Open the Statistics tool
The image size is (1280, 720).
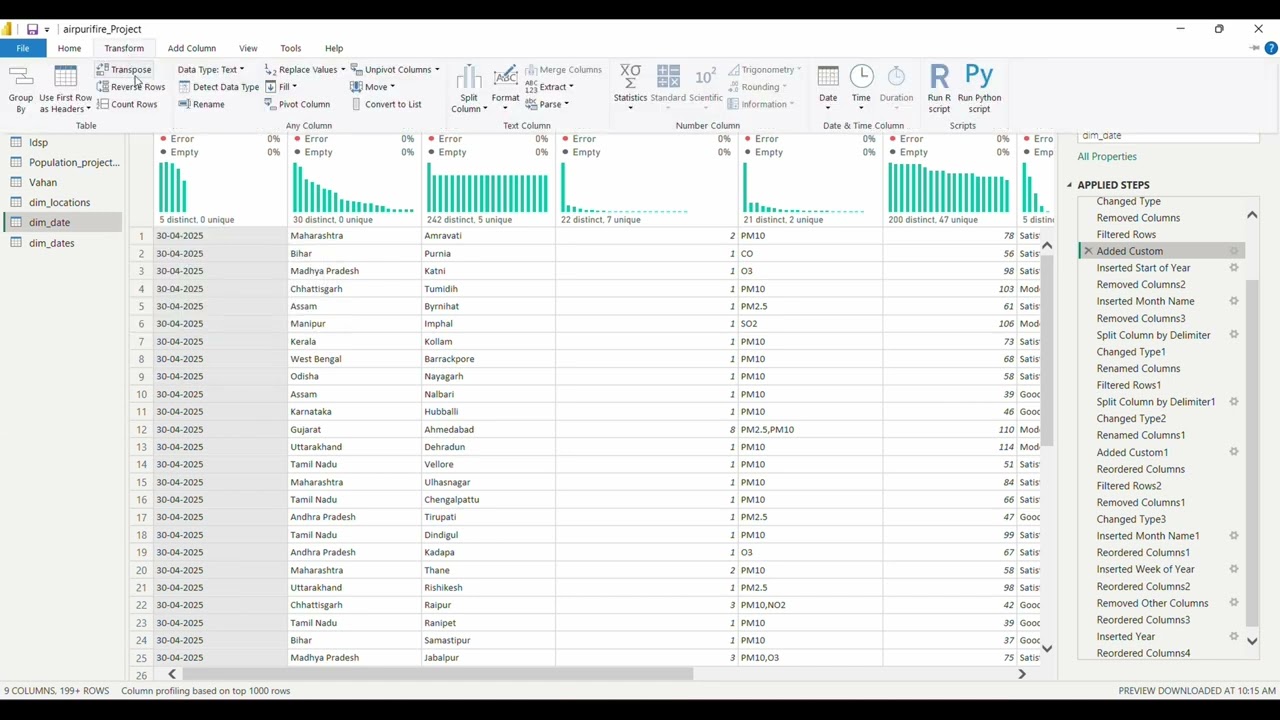point(630,86)
